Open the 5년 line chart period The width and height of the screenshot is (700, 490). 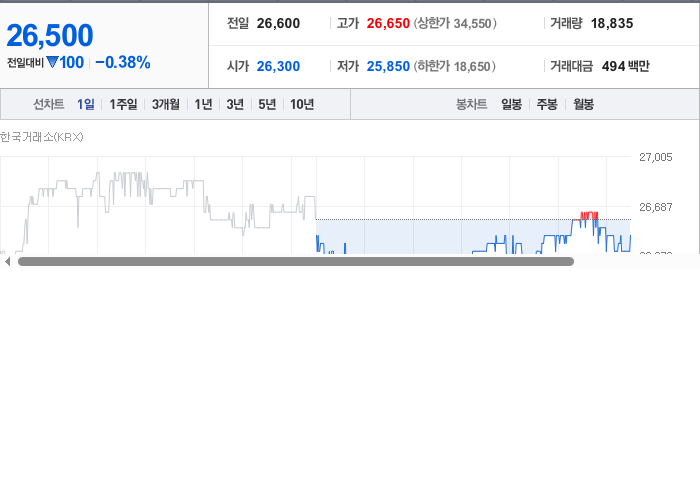coord(267,104)
